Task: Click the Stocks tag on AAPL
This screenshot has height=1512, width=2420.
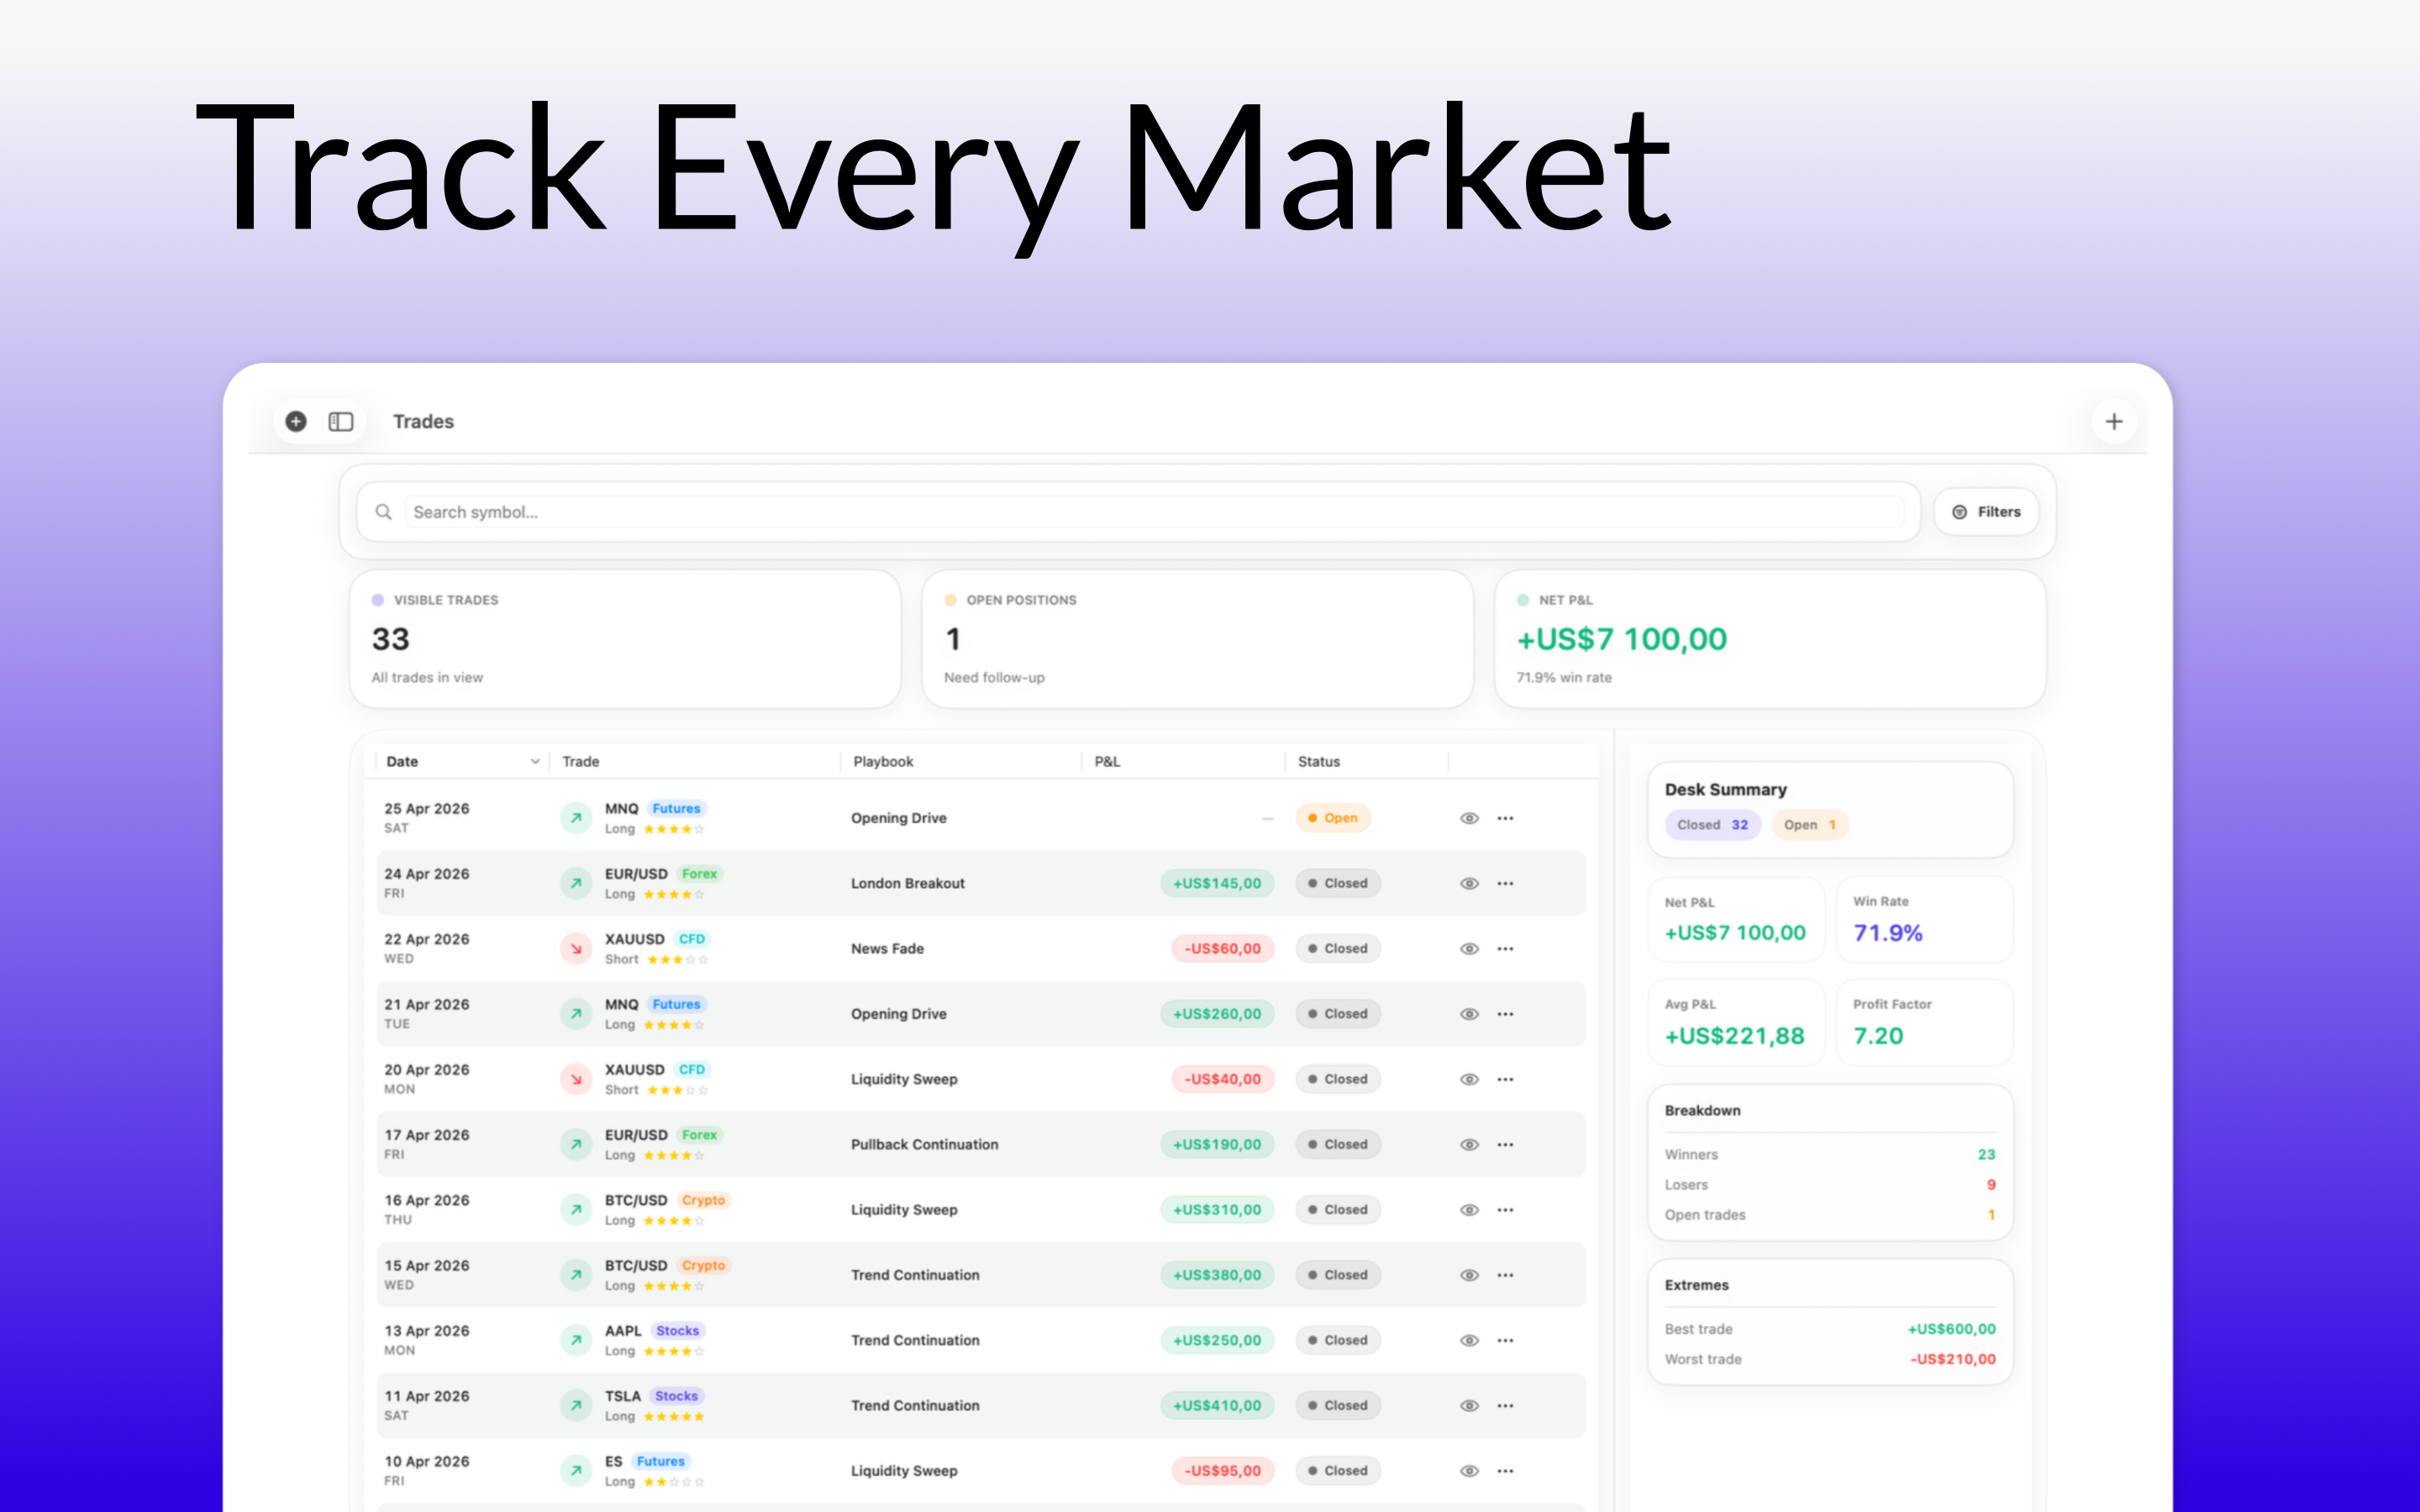Action: coord(678,1331)
